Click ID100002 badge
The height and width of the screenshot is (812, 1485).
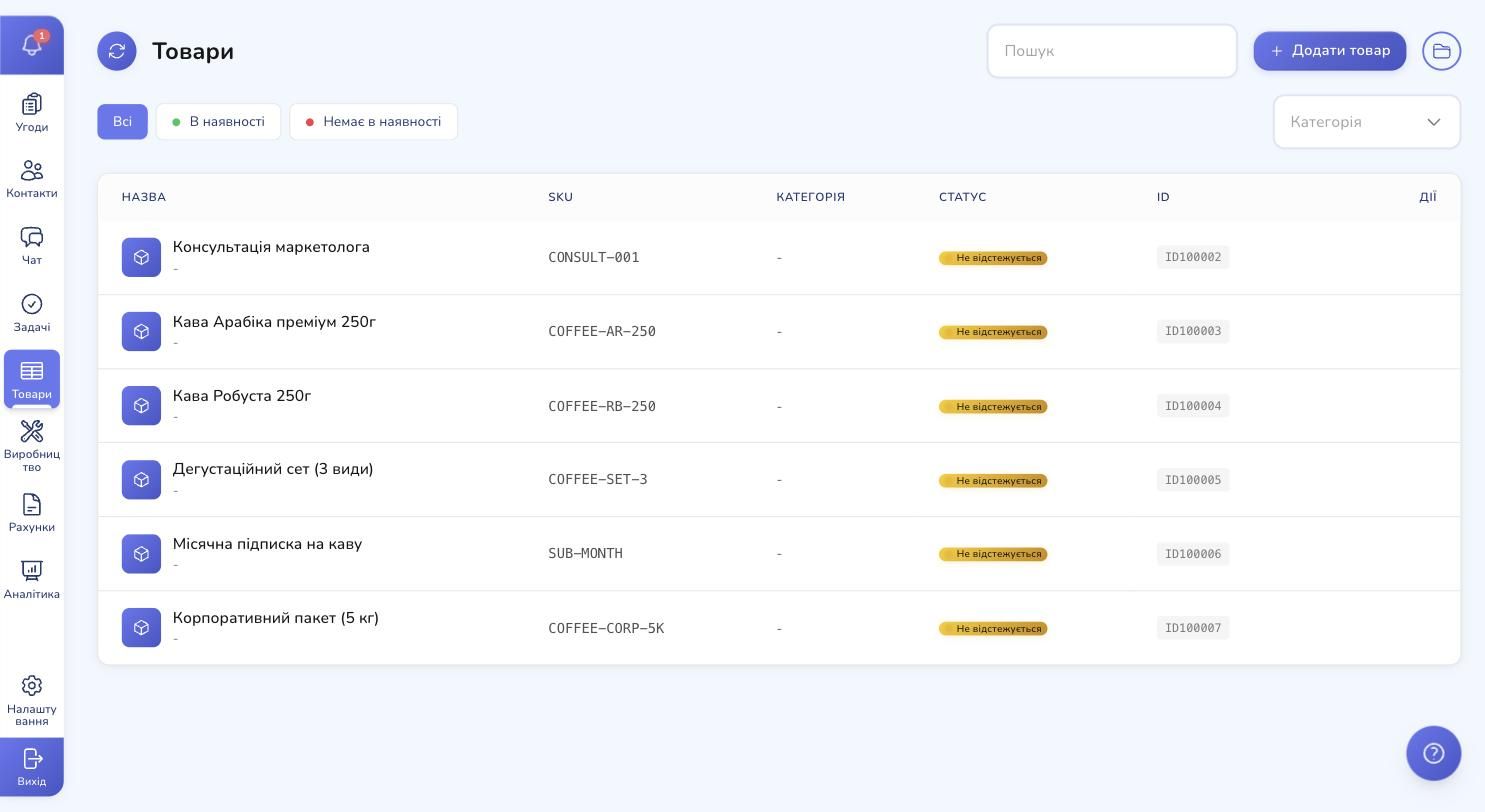pos(1193,257)
